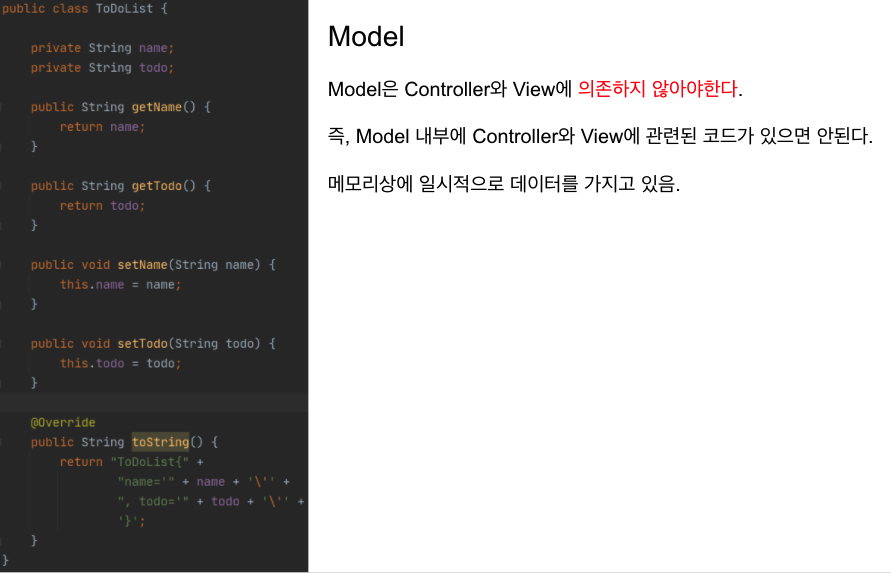Click the ToDoList class name in declaration

[124, 9]
